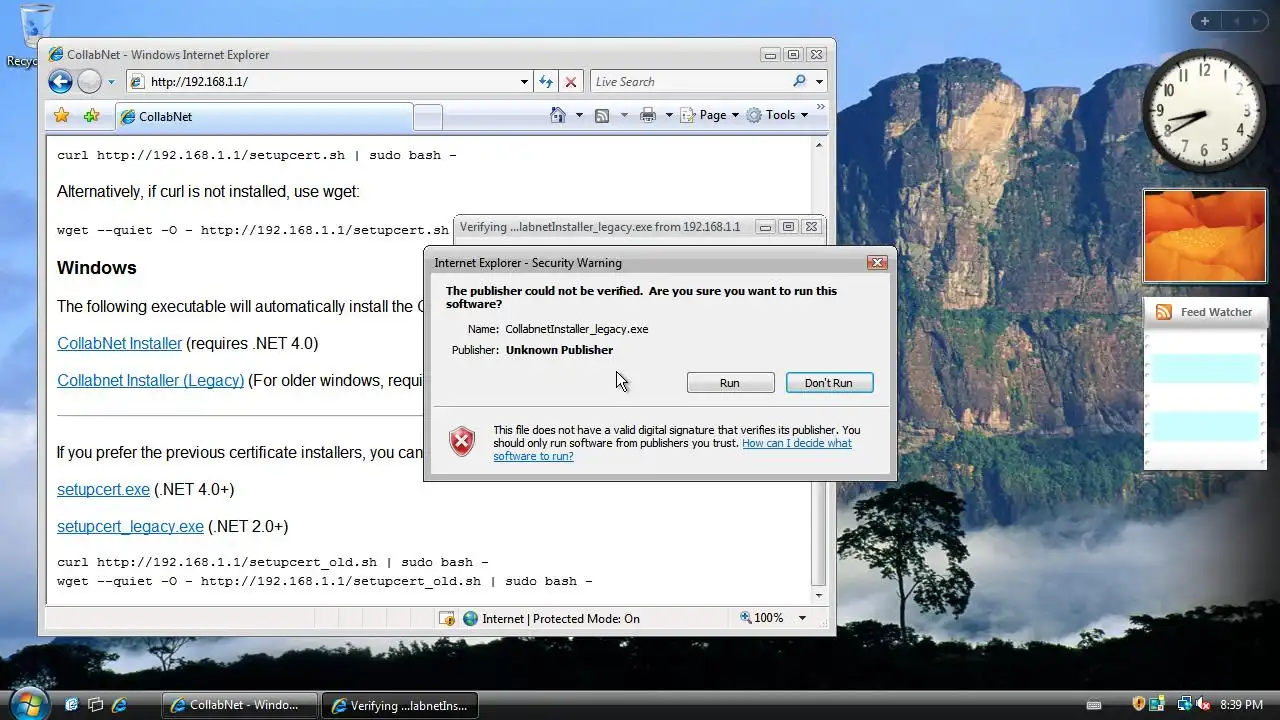Open the Favorites Center star icon
Viewport: 1280px width, 720px height.
click(x=61, y=116)
